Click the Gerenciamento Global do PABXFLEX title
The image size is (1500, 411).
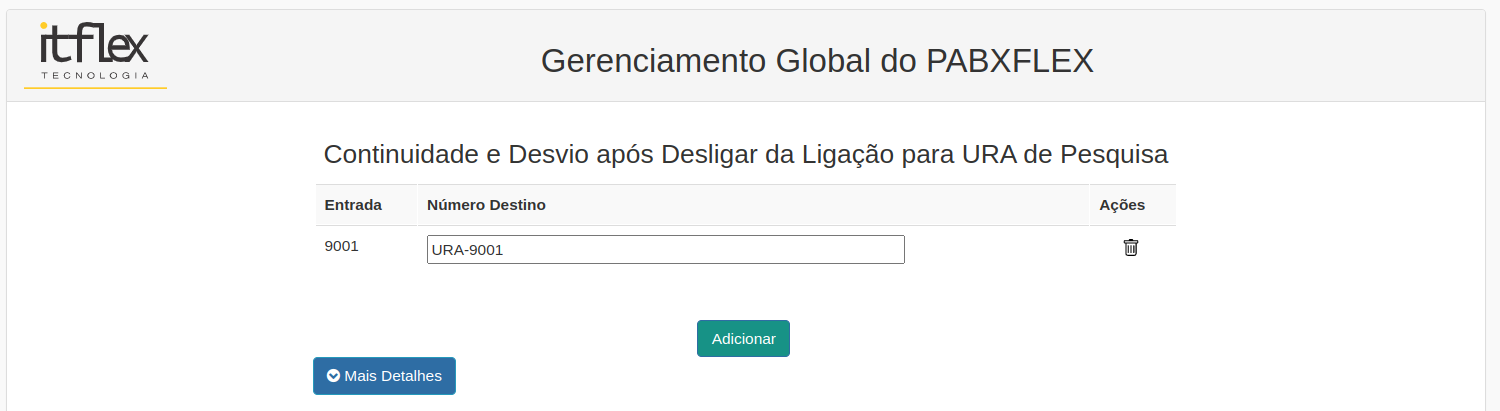point(817,61)
